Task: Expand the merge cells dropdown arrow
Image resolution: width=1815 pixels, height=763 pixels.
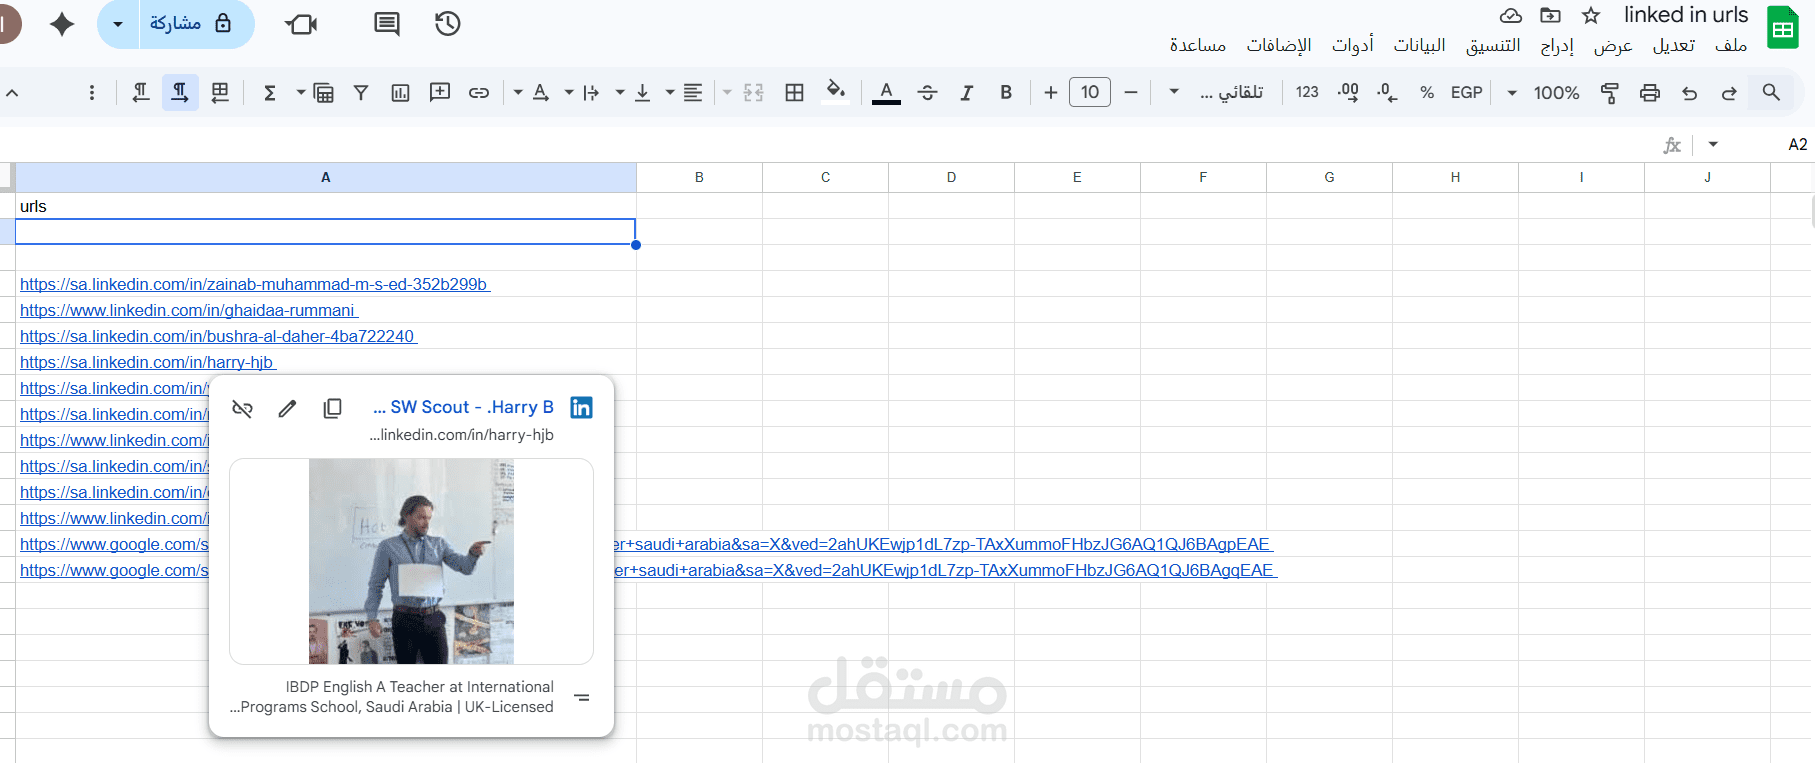Action: pyautogui.click(x=727, y=93)
